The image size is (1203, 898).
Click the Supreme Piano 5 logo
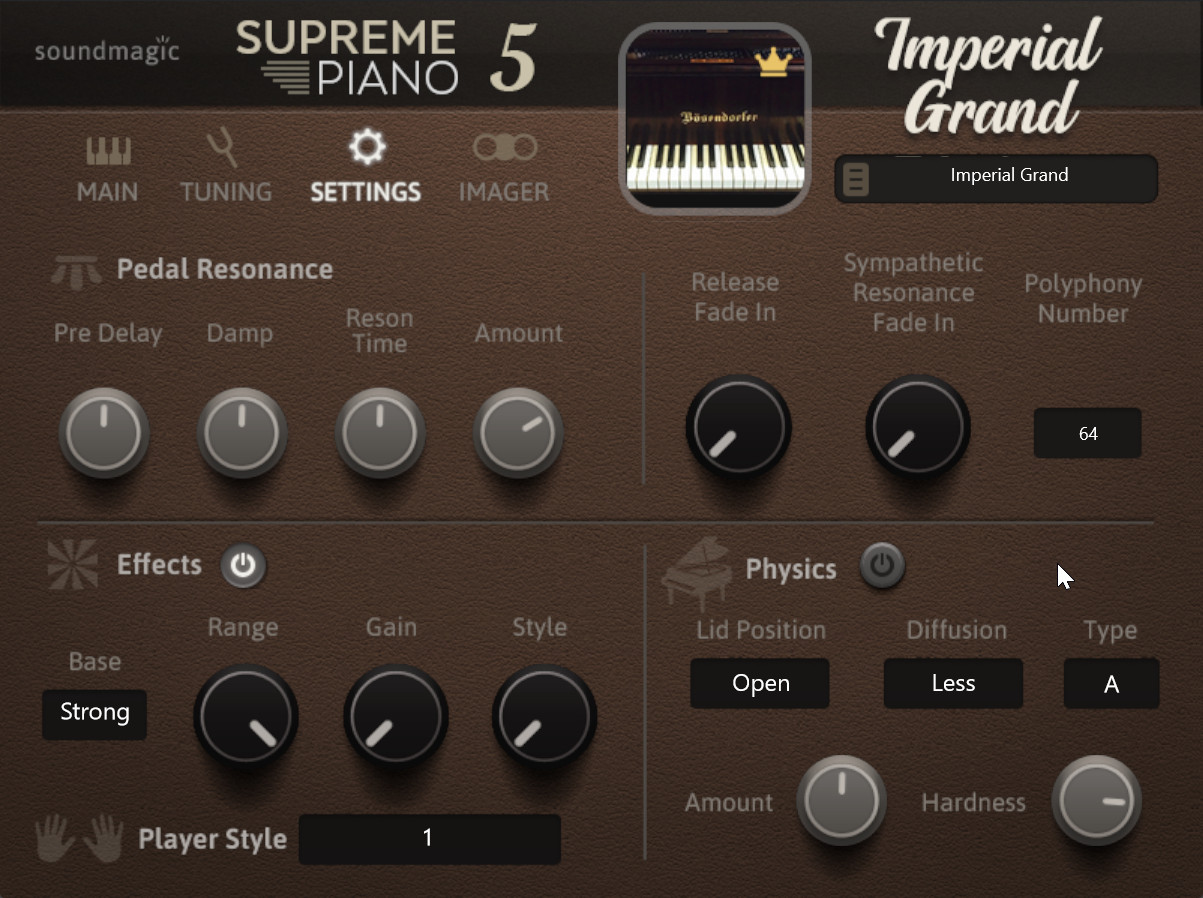coord(386,58)
